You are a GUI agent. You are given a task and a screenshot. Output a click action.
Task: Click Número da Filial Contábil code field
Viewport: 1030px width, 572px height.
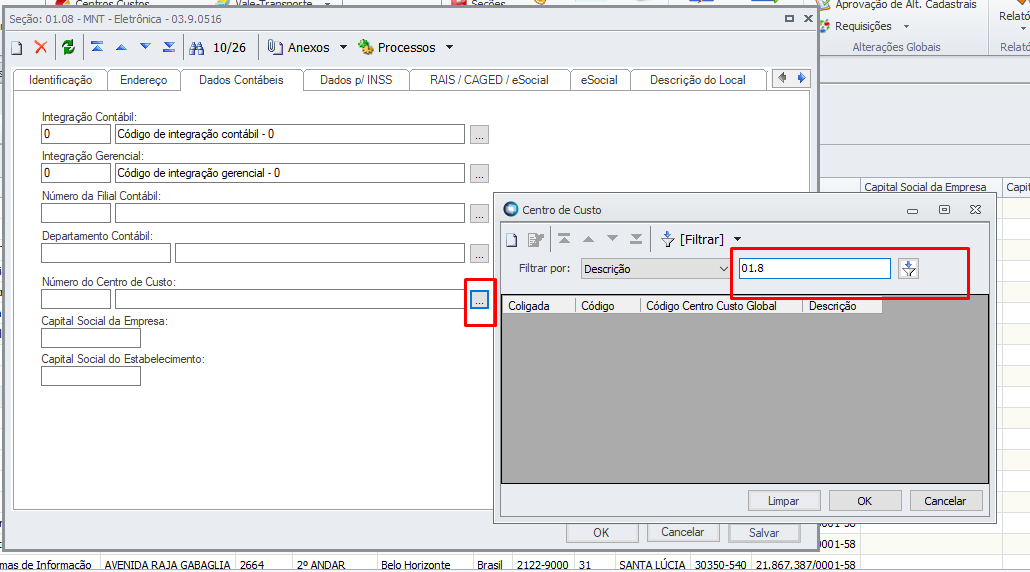pos(76,213)
